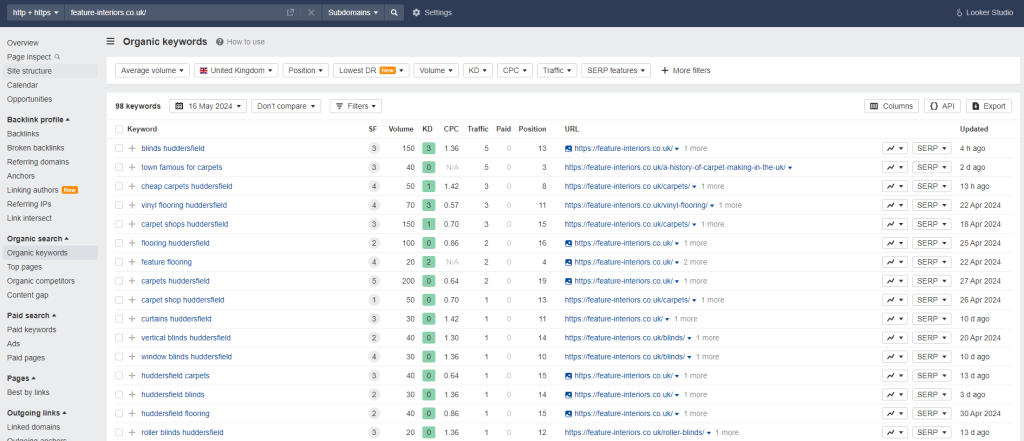Select the feature flooring row checkbox
Screen dimensions: 1024x441
click(119, 262)
